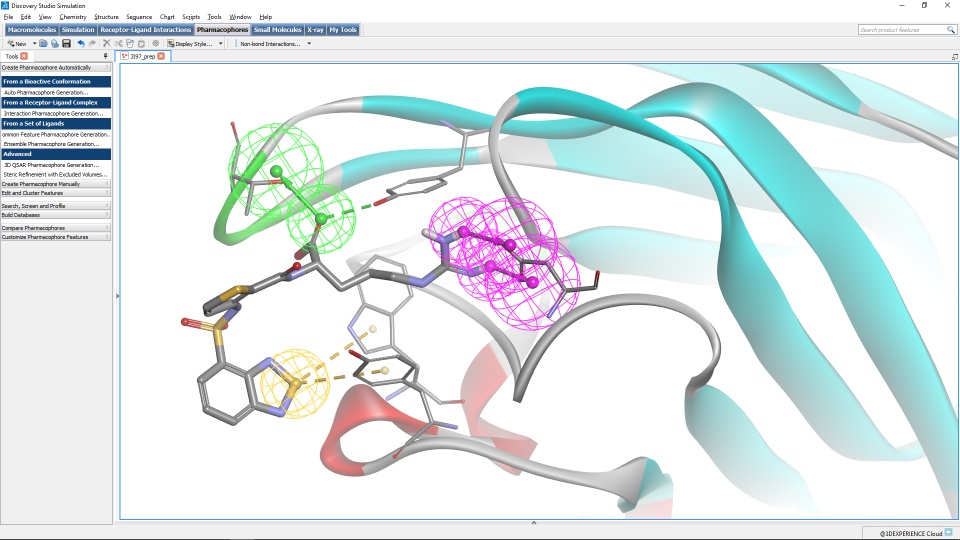Click Ensemble Pharmacophore Generation link
This screenshot has width=960, height=540.
51,144
